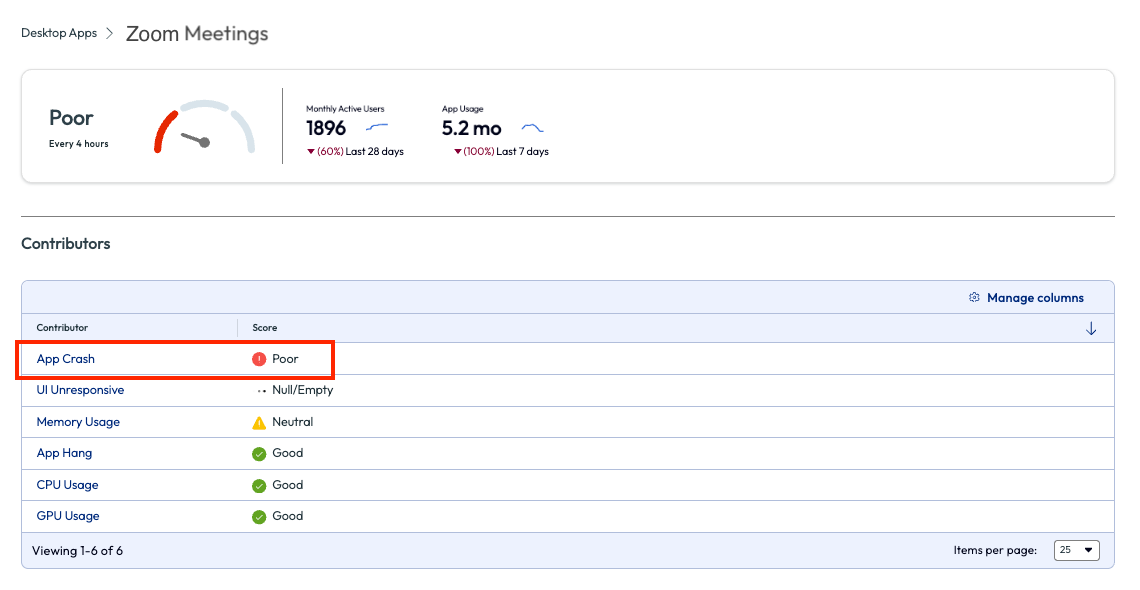
Task: Click the Poor score gauge
Action: coord(204,127)
